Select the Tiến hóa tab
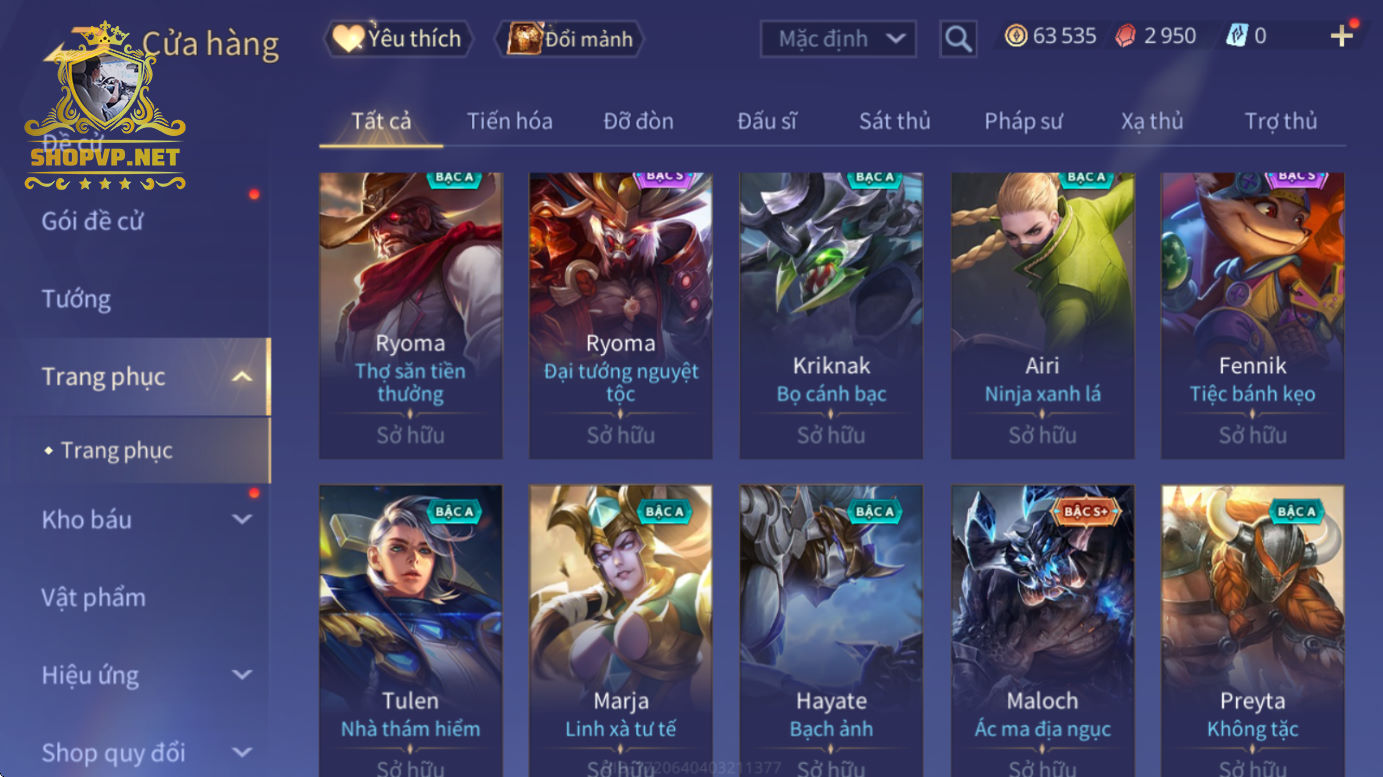 point(509,121)
